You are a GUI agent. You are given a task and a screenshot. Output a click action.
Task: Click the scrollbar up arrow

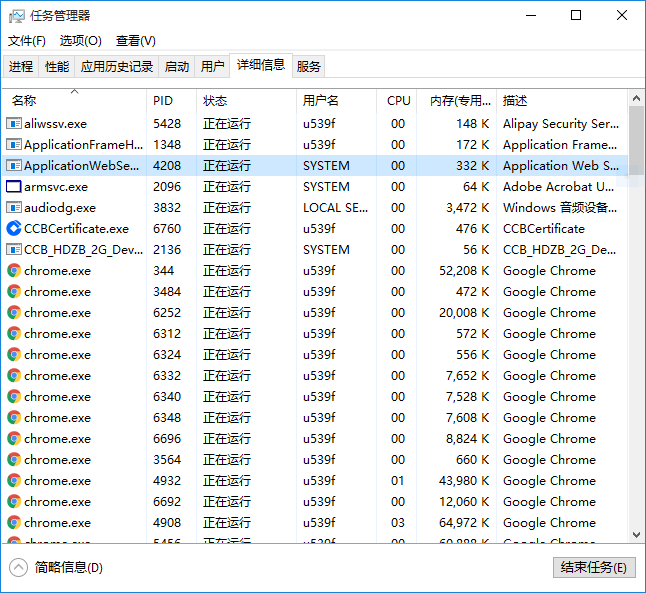pyautogui.click(x=637, y=98)
